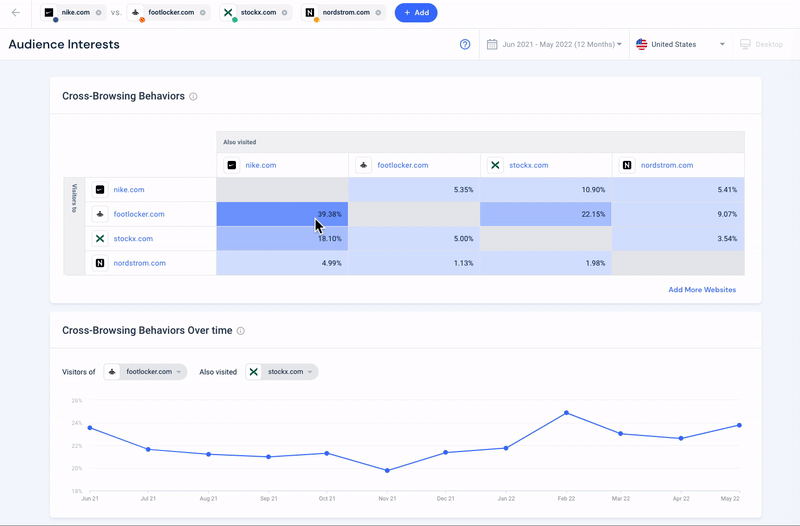
Task: Click the stockx logo in row header
Action: [x=100, y=239]
